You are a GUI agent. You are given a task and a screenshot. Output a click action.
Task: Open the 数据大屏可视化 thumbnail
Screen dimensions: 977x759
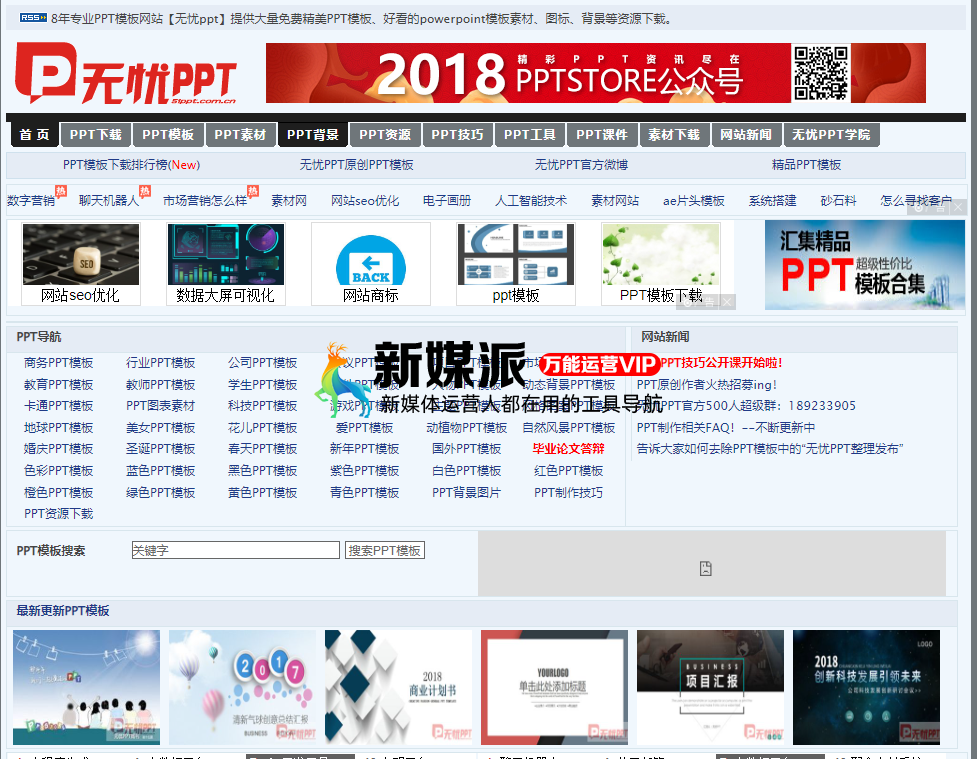226,264
